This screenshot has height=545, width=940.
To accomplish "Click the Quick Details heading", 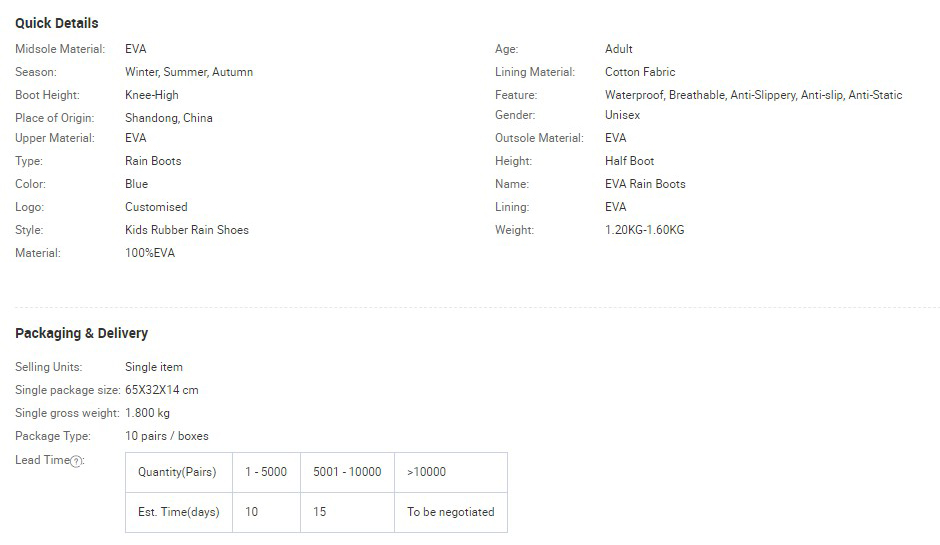I will [56, 23].
